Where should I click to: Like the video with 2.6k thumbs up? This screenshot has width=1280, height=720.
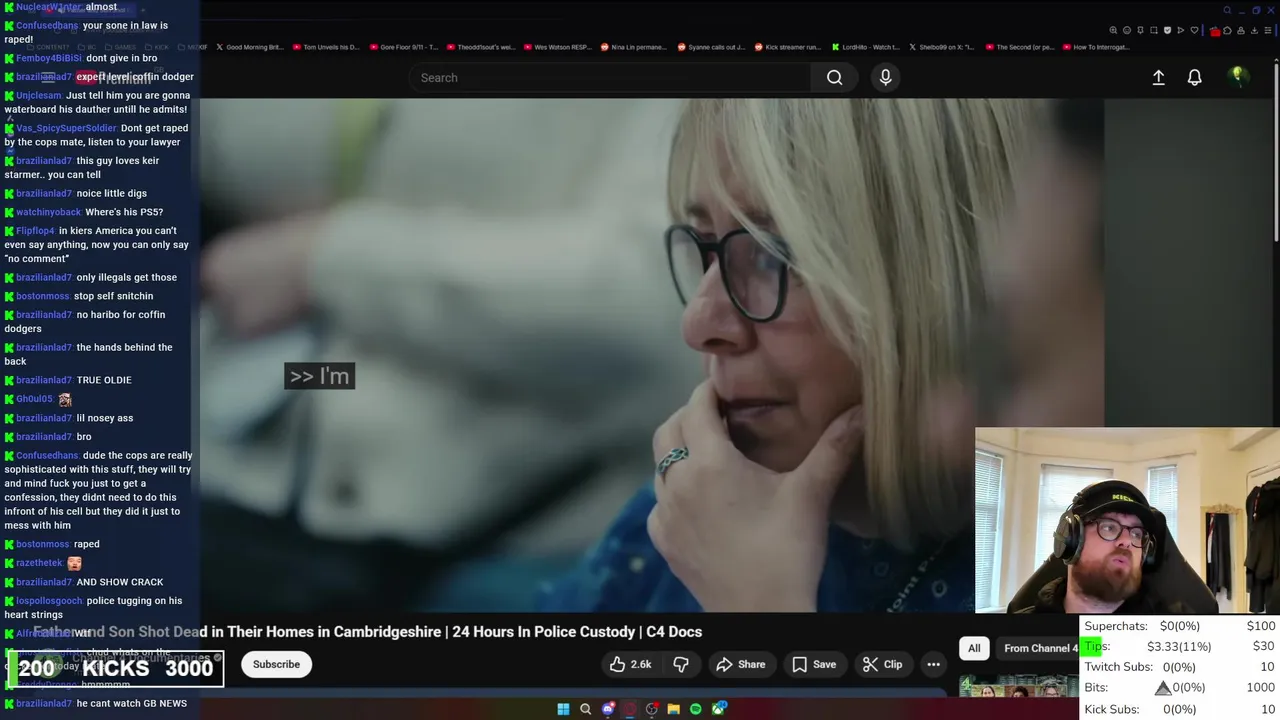click(630, 664)
